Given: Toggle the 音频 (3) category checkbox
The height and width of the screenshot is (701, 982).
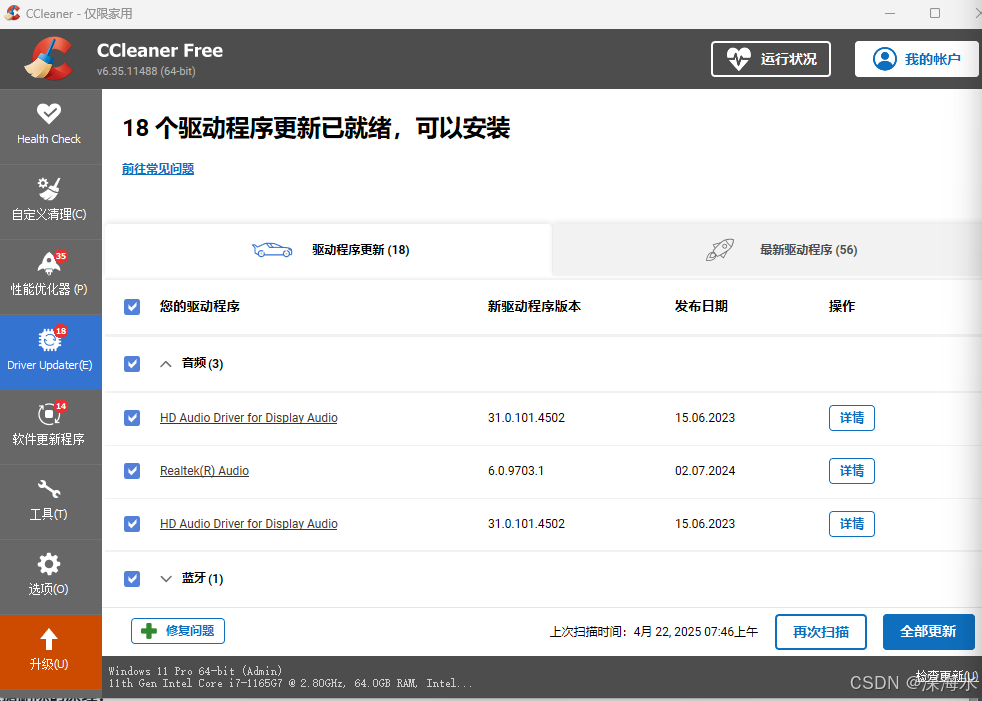Looking at the screenshot, I should (132, 364).
